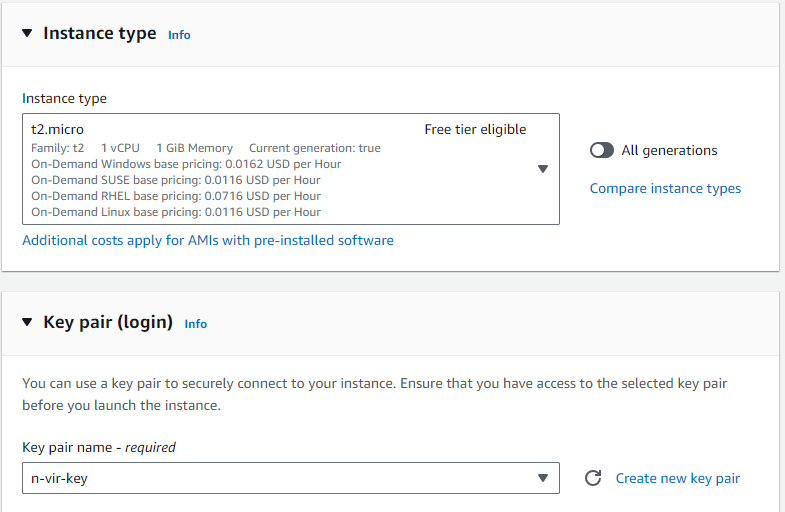This screenshot has height=512, width=785.
Task: Collapse the Instance type section triangle
Action: (x=27, y=33)
